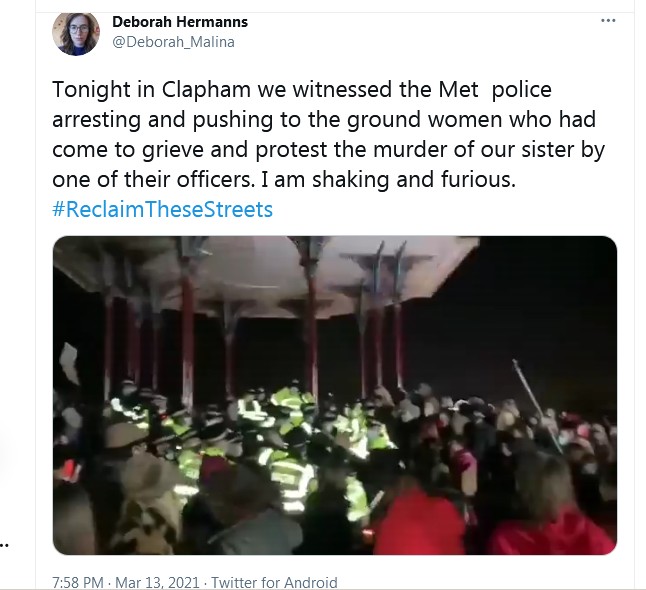The height and width of the screenshot is (590, 646).
Task: Click the white placard held up in video
Action: pyautogui.click(x=70, y=363)
